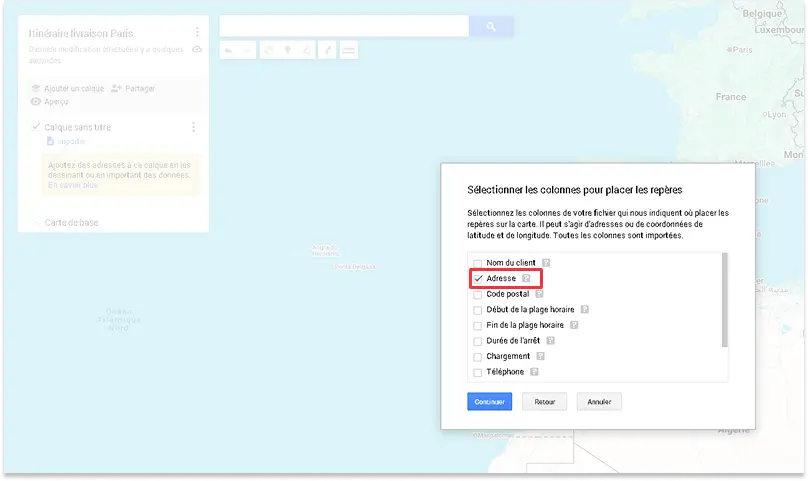808x481 pixels.
Task: Check the Nom du client checkbox
Action: click(x=478, y=263)
